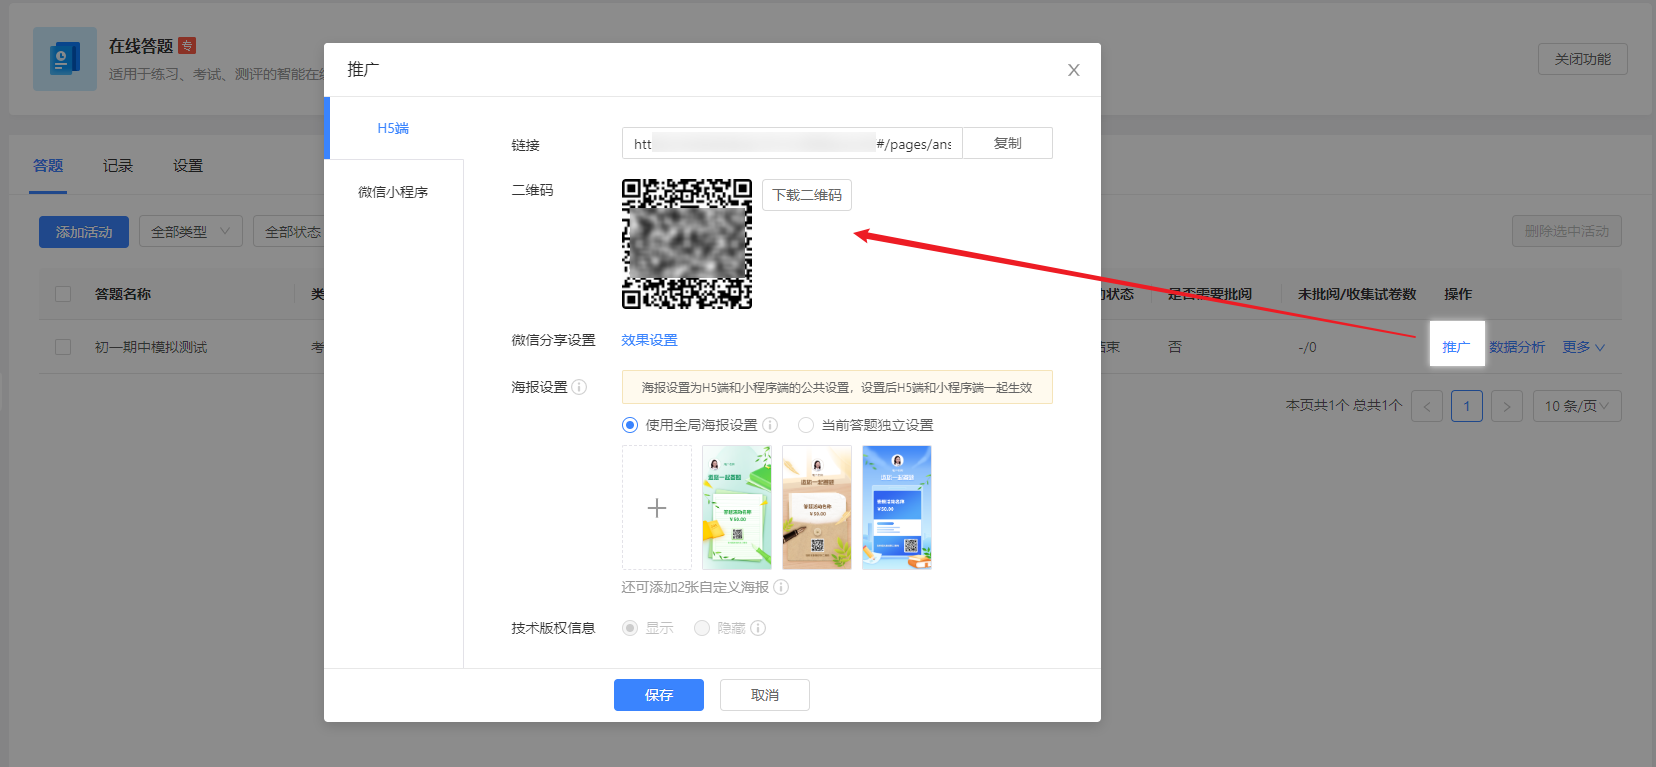Click the 是否需要批阅 column header
1656x767 pixels.
[1210, 294]
